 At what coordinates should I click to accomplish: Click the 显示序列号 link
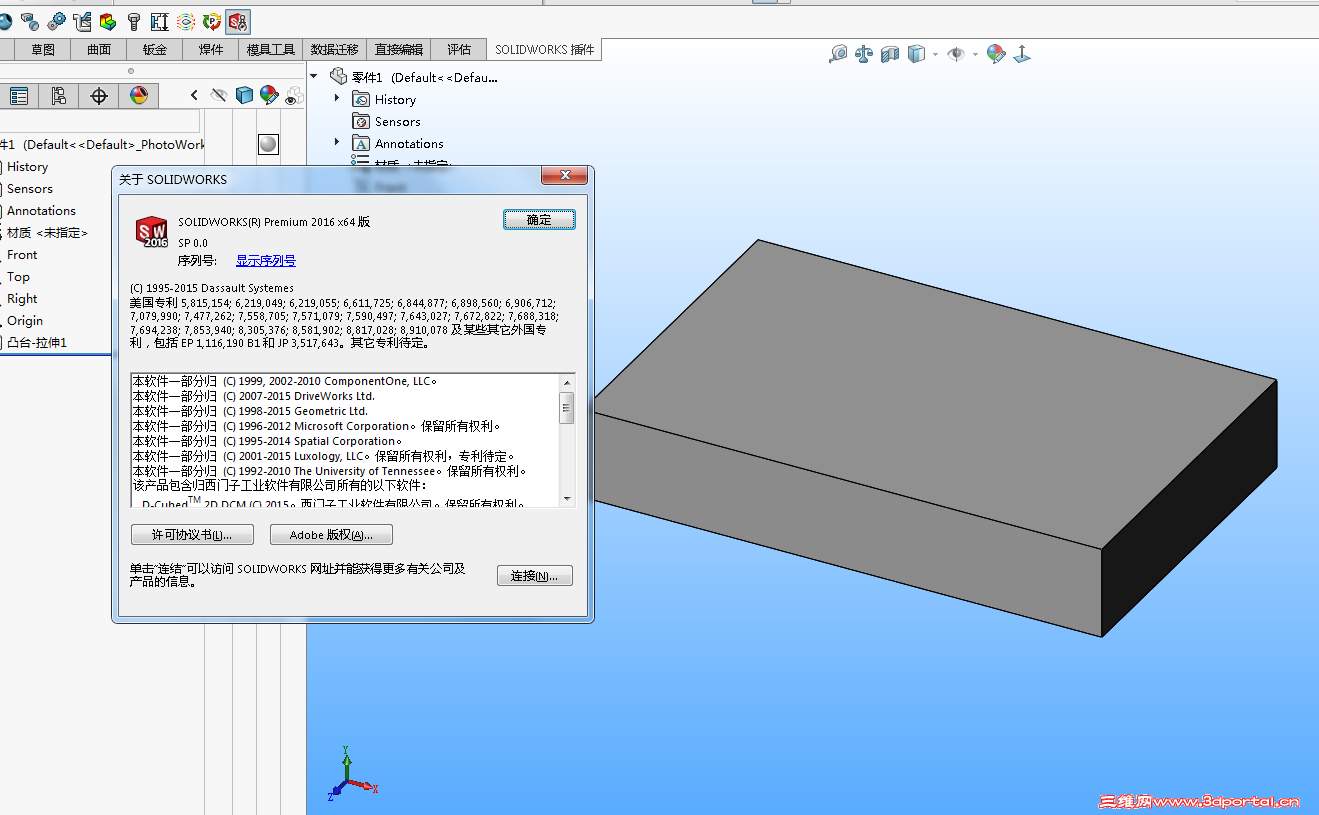[266, 261]
